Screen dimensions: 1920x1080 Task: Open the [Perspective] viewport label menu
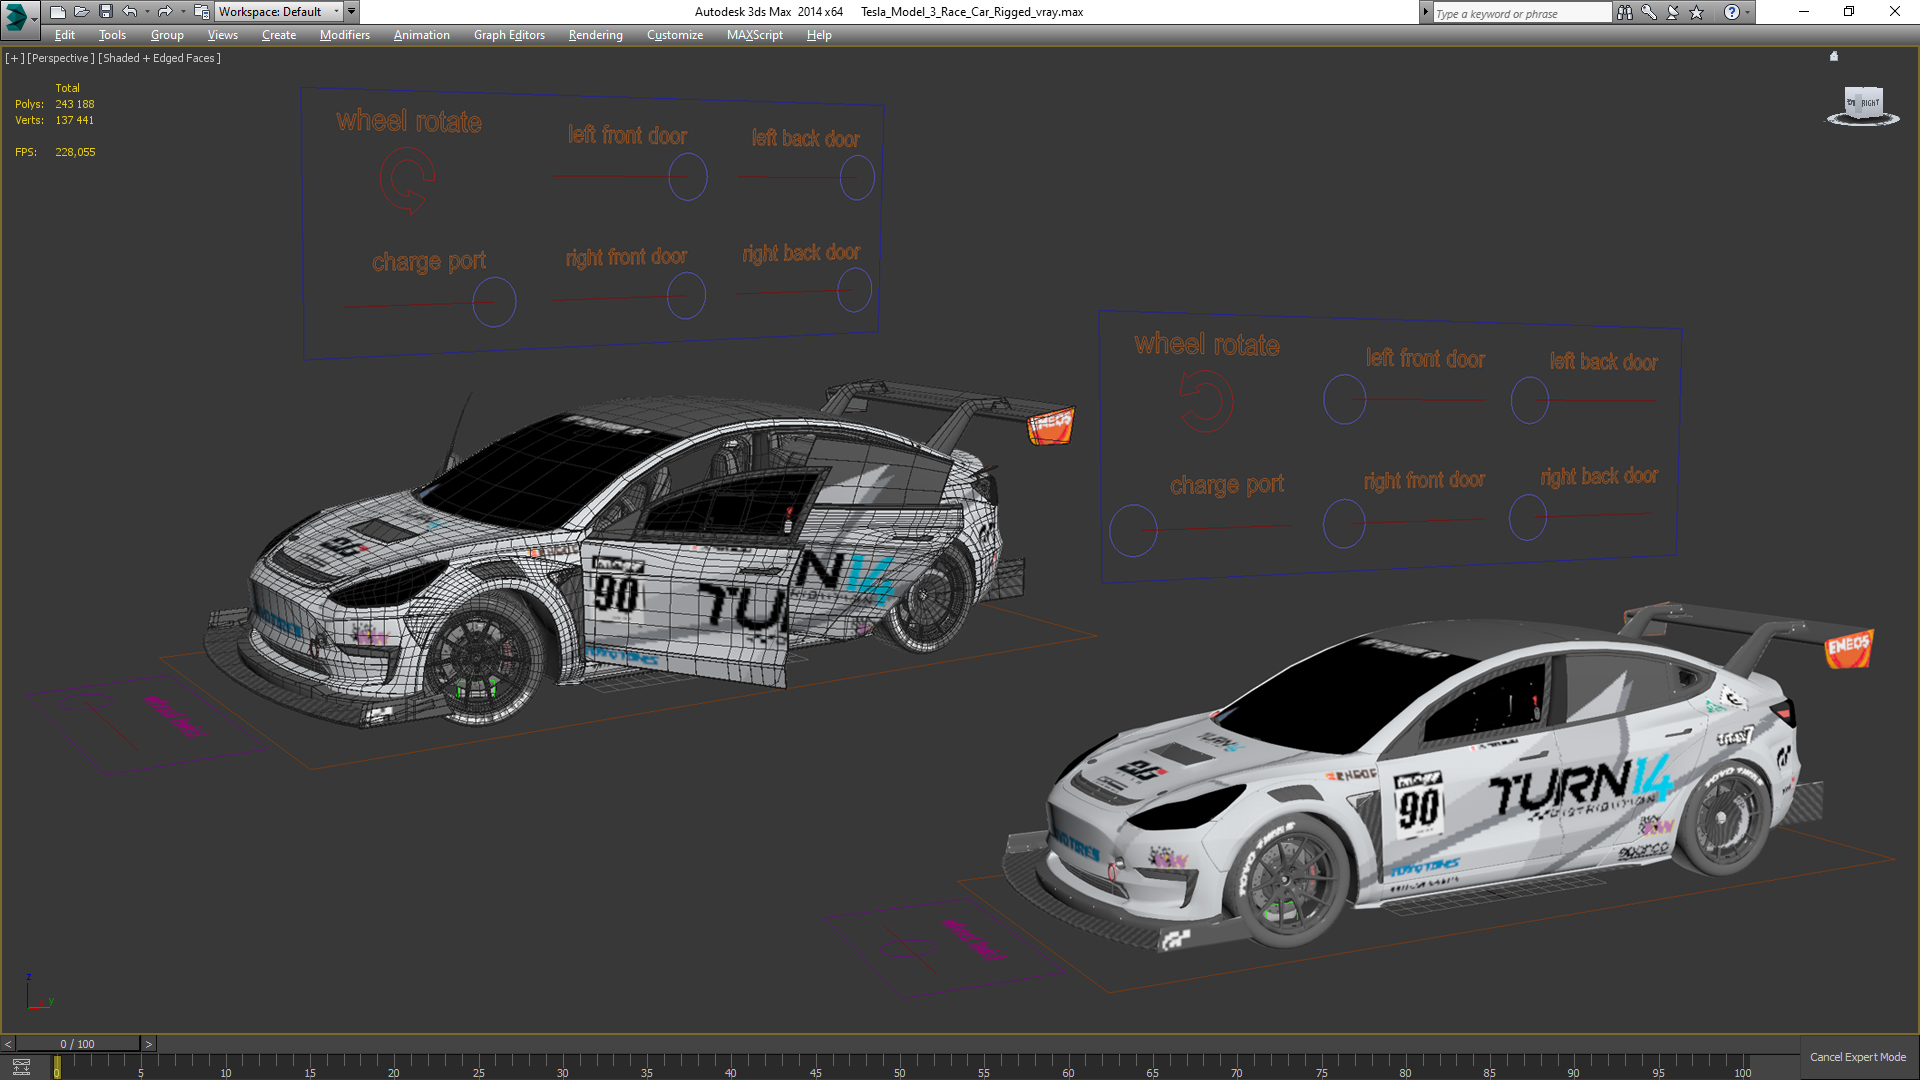(x=61, y=58)
